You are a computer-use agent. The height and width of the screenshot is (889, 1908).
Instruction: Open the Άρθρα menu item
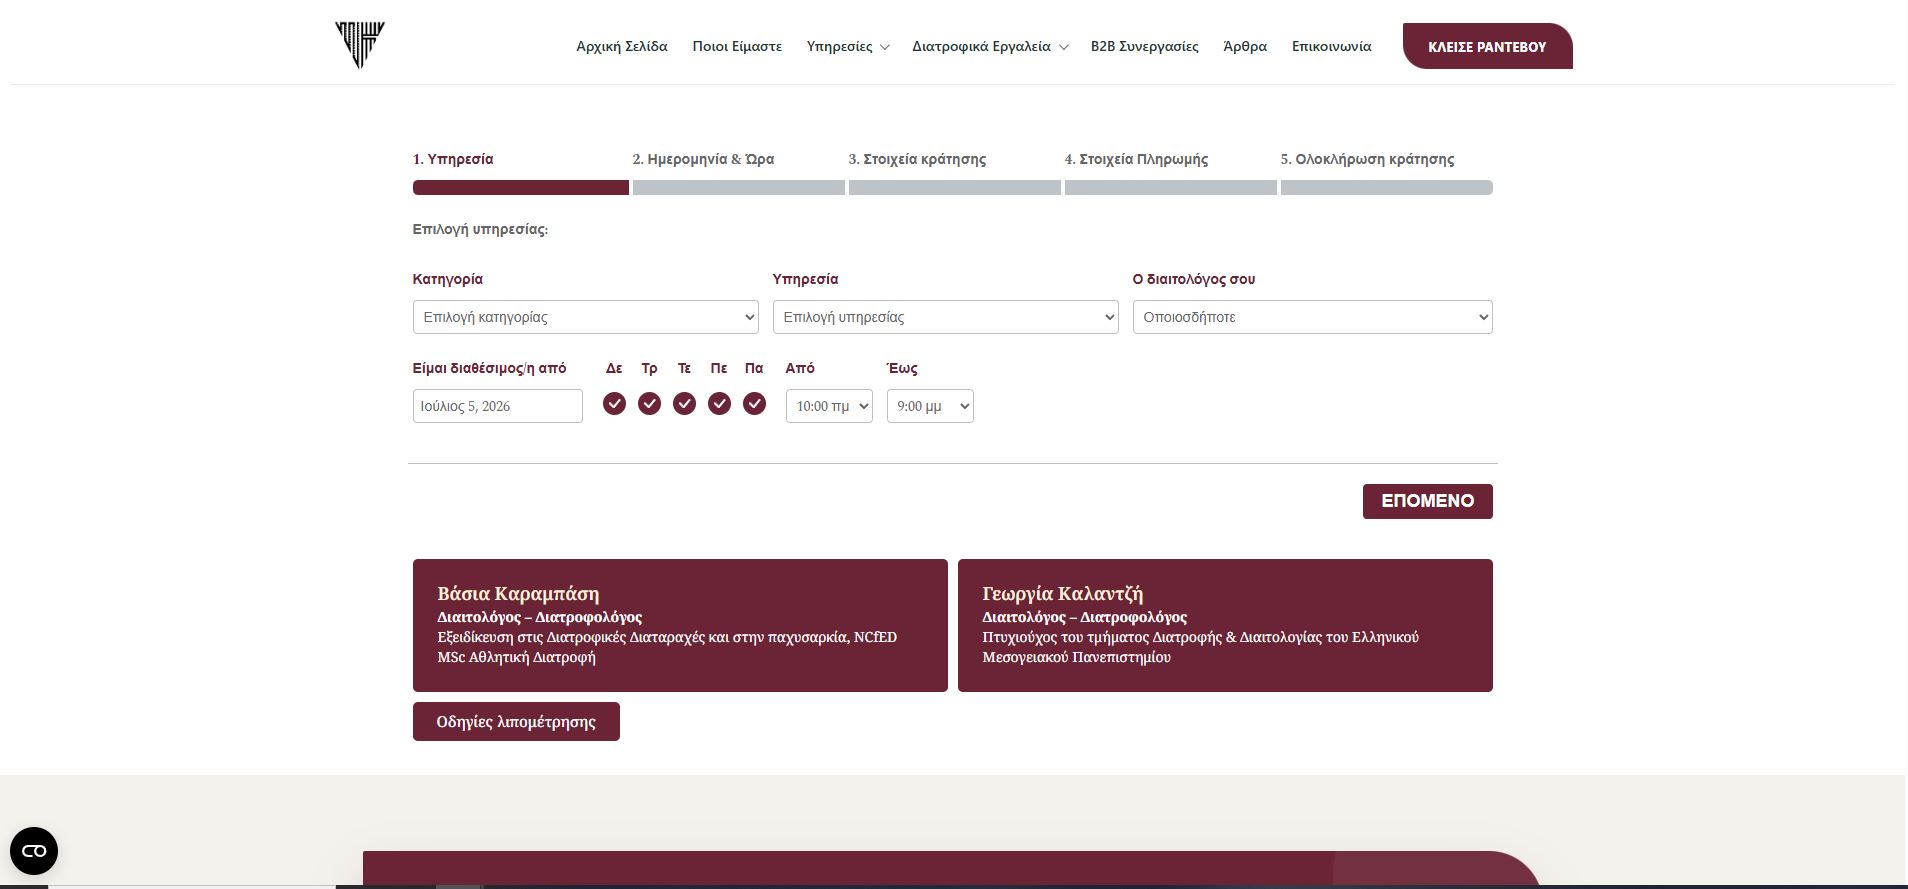[x=1245, y=46]
